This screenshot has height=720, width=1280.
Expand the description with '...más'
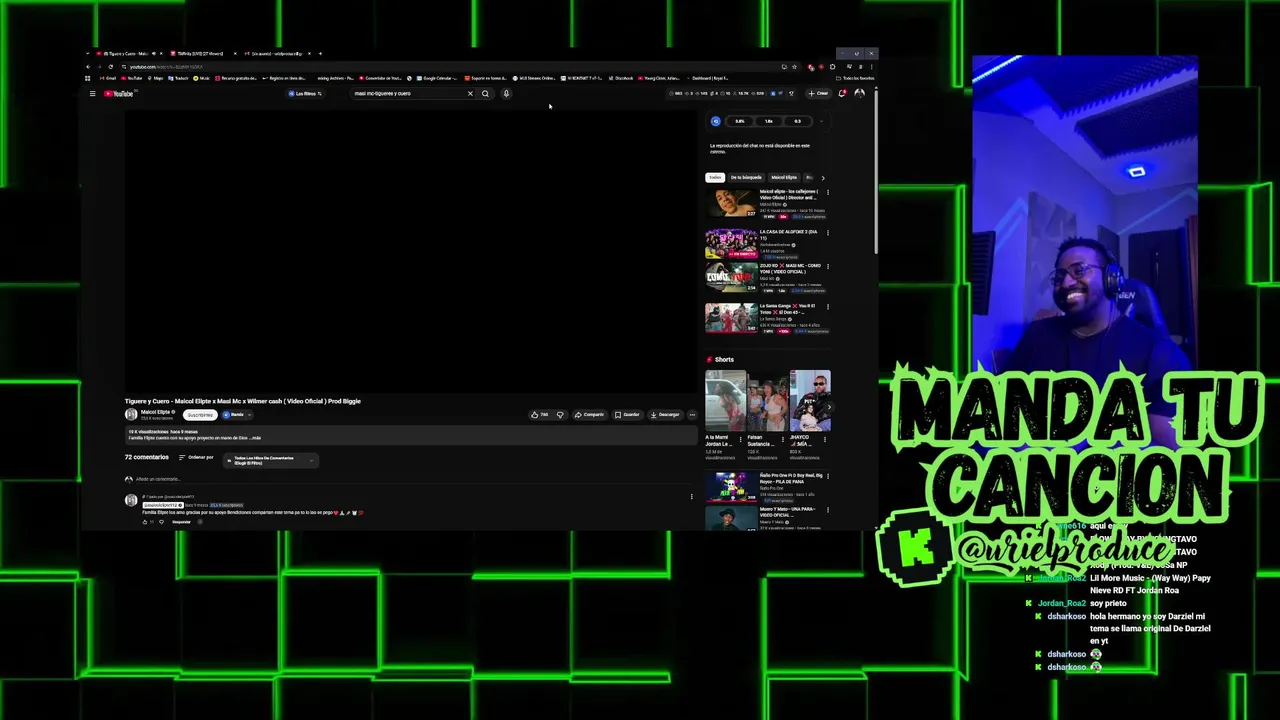(255, 438)
